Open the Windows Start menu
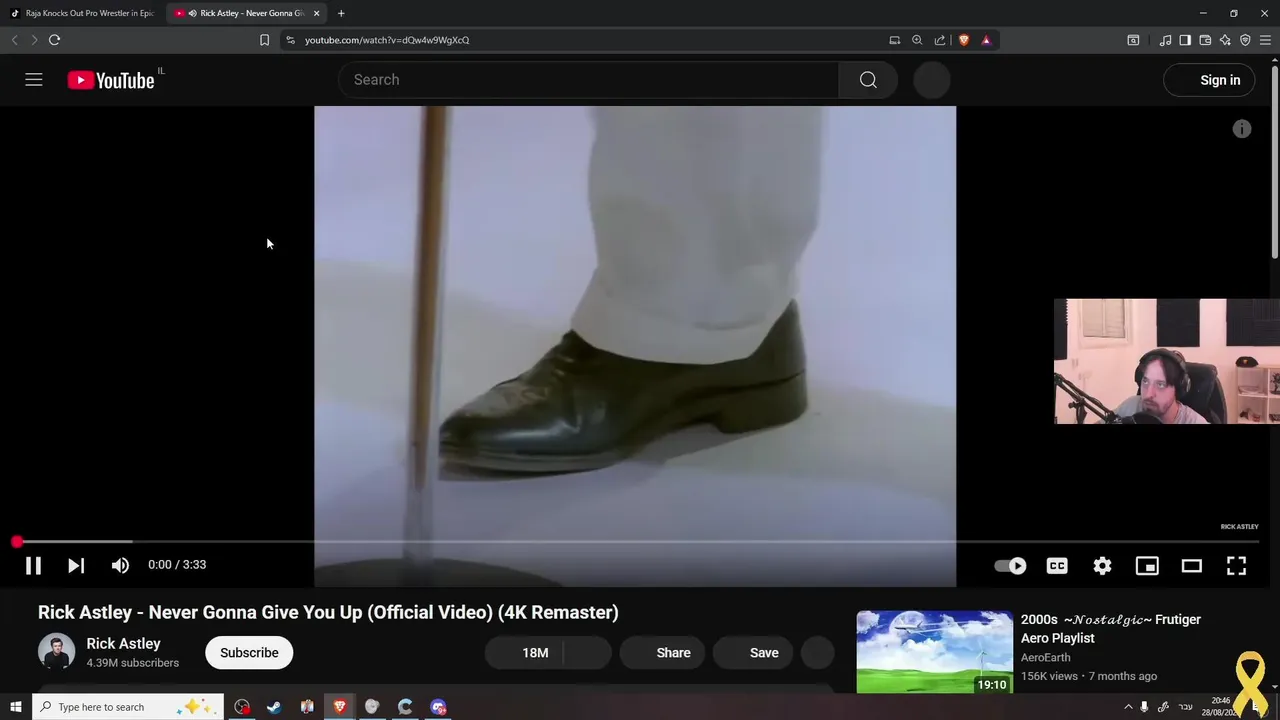1280x720 pixels. [x=15, y=707]
